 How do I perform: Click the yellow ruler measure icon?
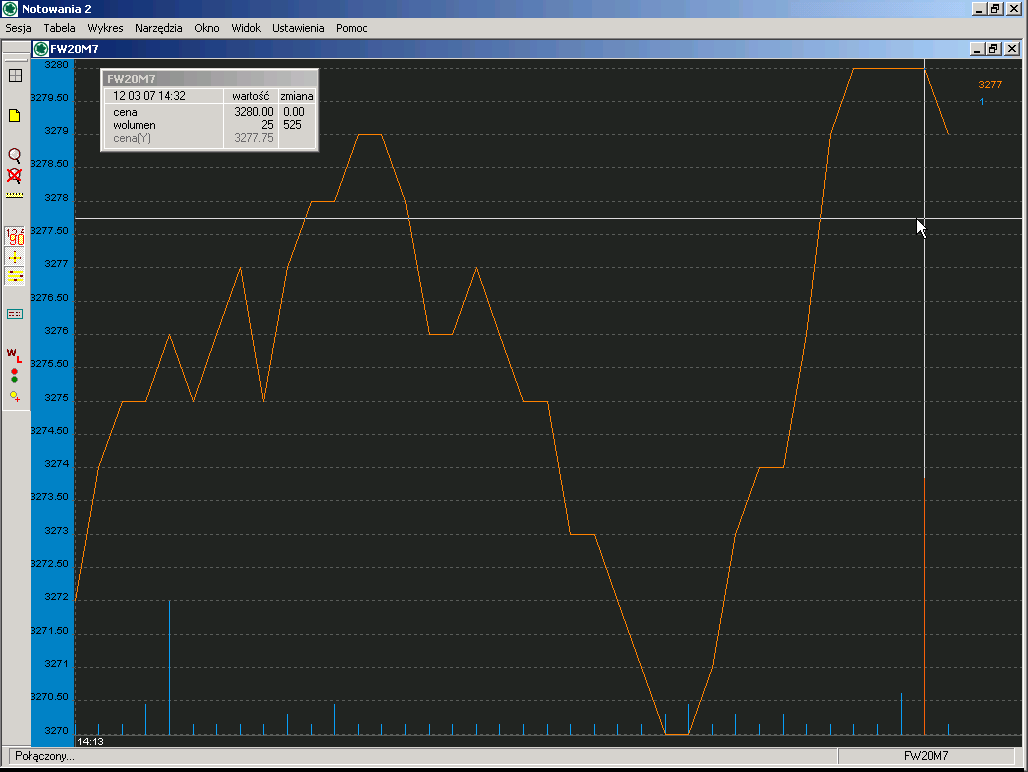pyautogui.click(x=15, y=194)
